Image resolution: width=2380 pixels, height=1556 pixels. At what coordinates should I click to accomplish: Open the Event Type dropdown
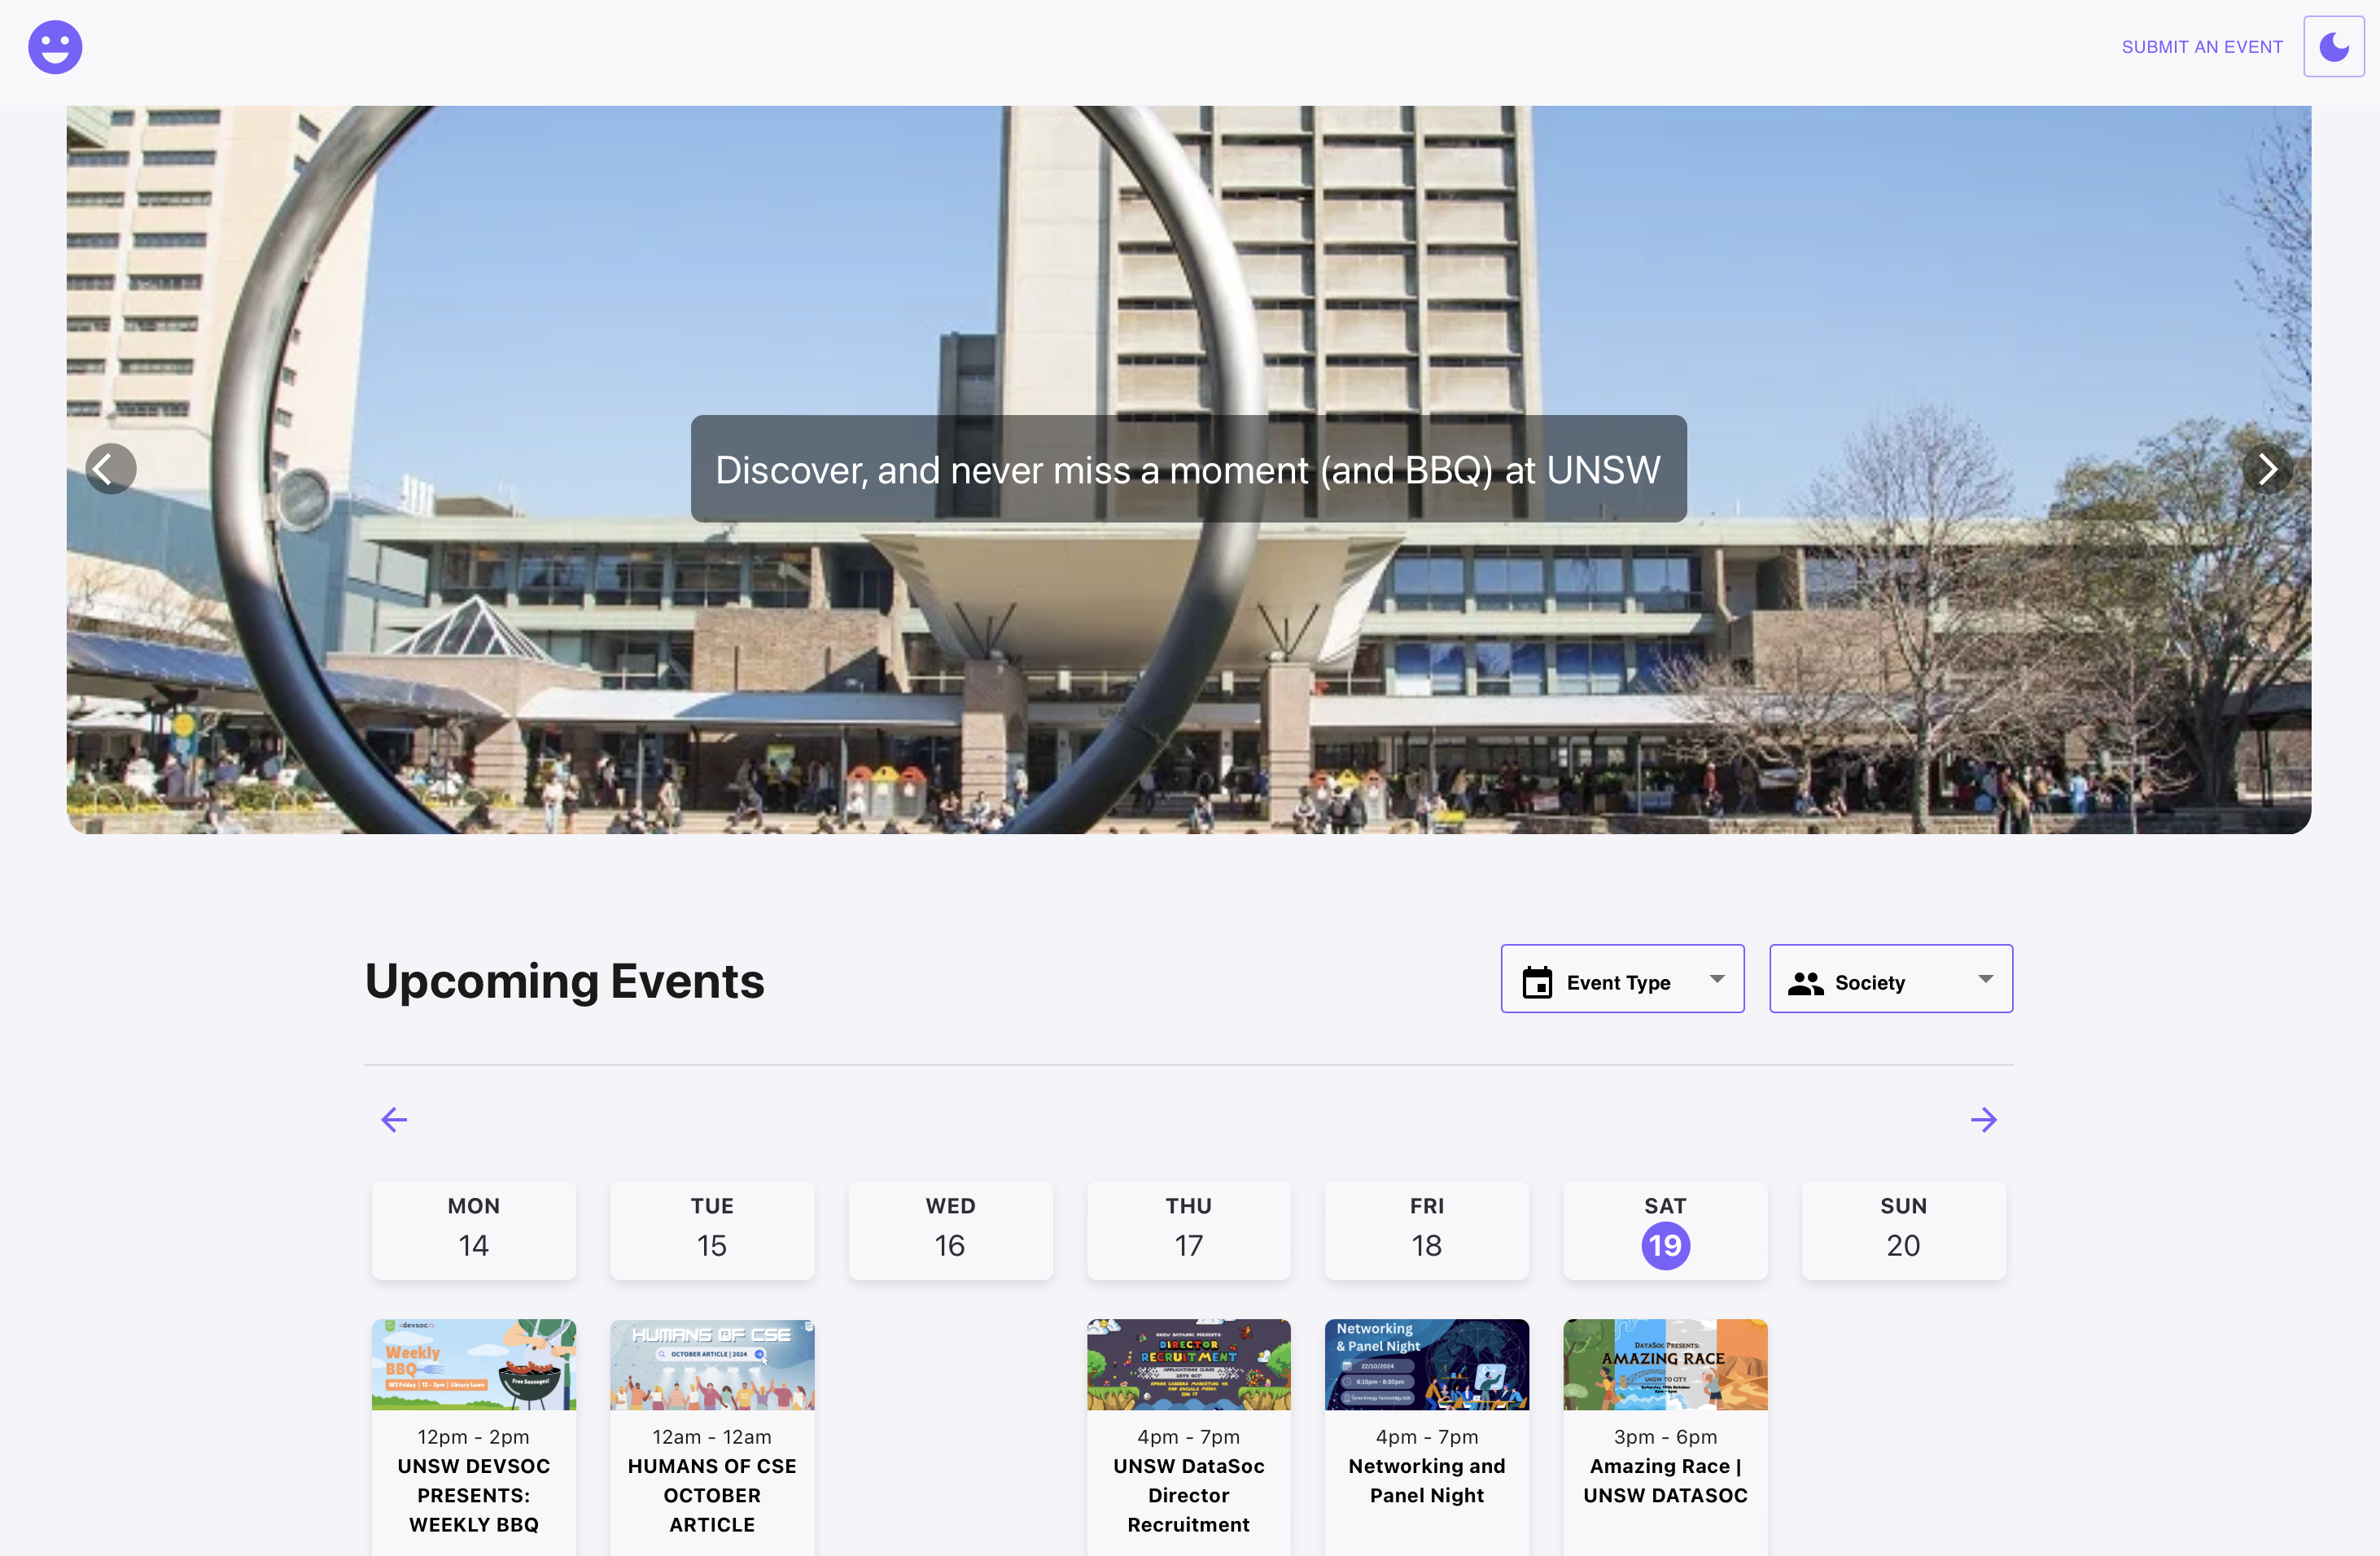[x=1621, y=979]
